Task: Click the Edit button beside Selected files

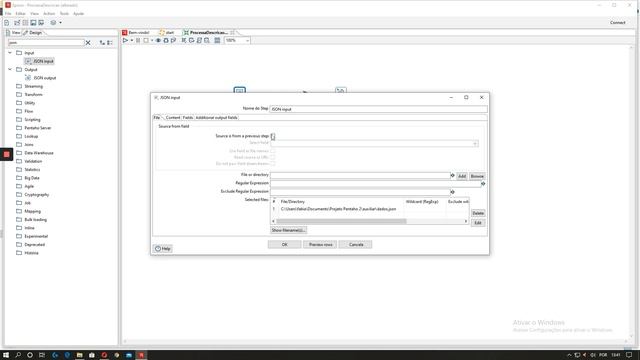Action: click(x=478, y=223)
